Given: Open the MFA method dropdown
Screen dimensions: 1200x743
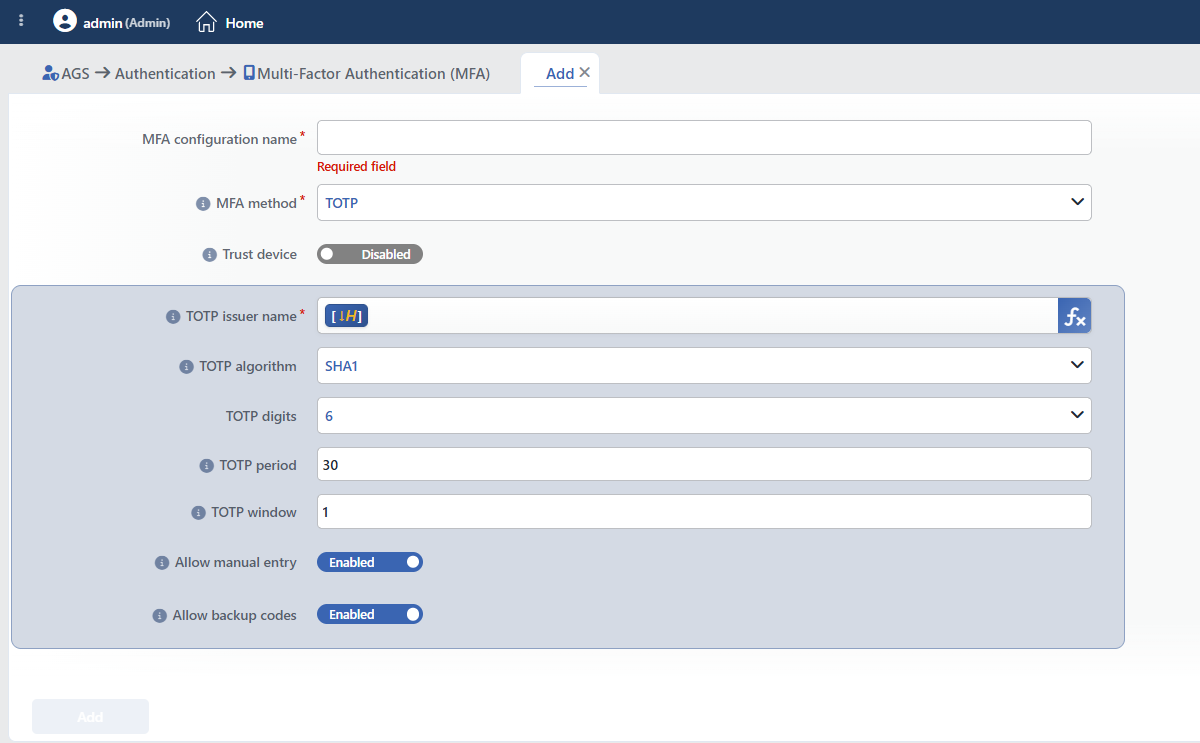Looking at the screenshot, I should (704, 202).
